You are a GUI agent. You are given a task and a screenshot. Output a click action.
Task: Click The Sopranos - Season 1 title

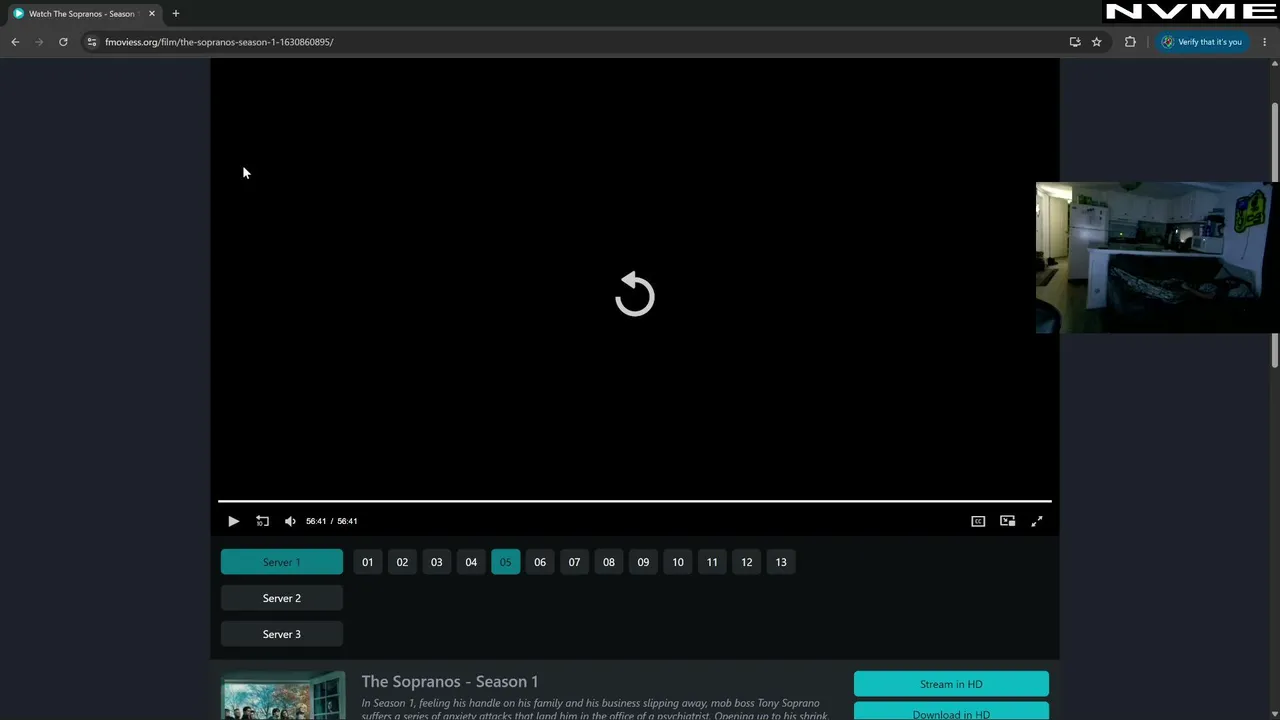click(450, 681)
